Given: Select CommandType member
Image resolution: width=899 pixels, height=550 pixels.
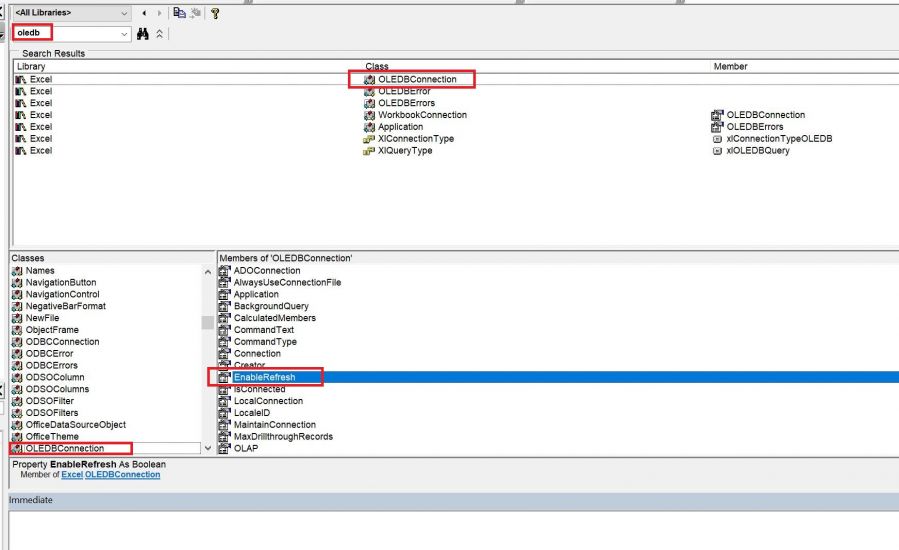Looking at the screenshot, I should [265, 342].
